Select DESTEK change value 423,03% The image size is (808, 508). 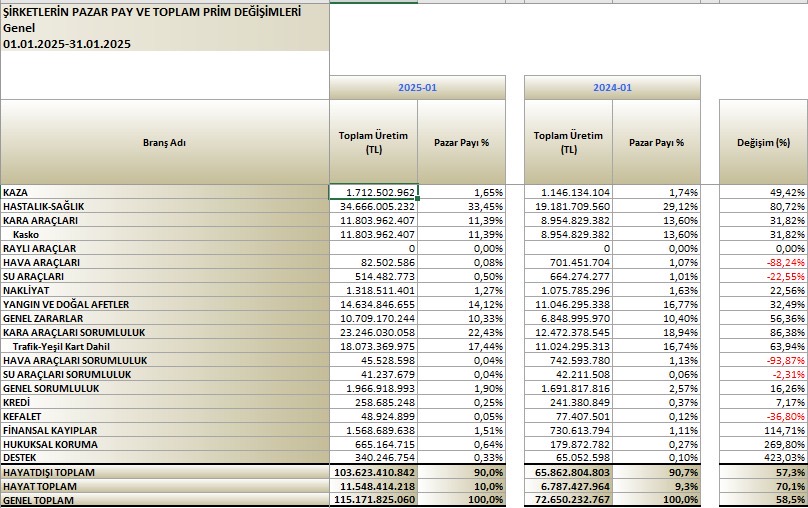(763, 457)
